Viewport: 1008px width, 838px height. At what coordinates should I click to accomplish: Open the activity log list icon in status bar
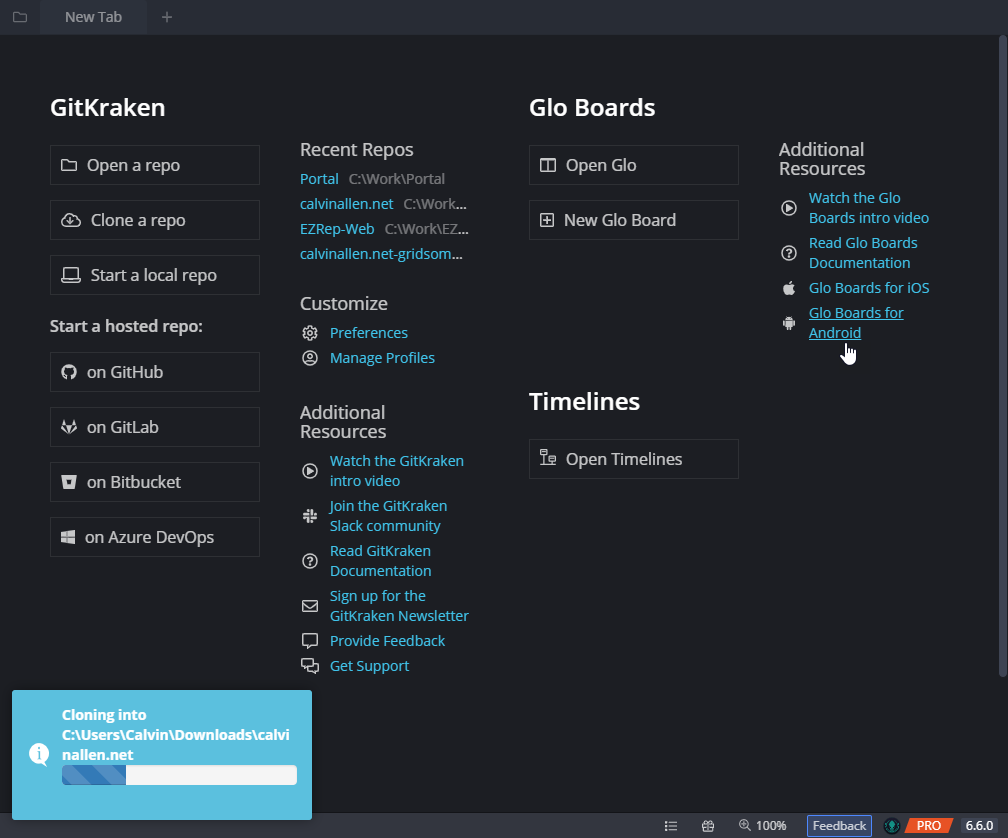(x=671, y=826)
